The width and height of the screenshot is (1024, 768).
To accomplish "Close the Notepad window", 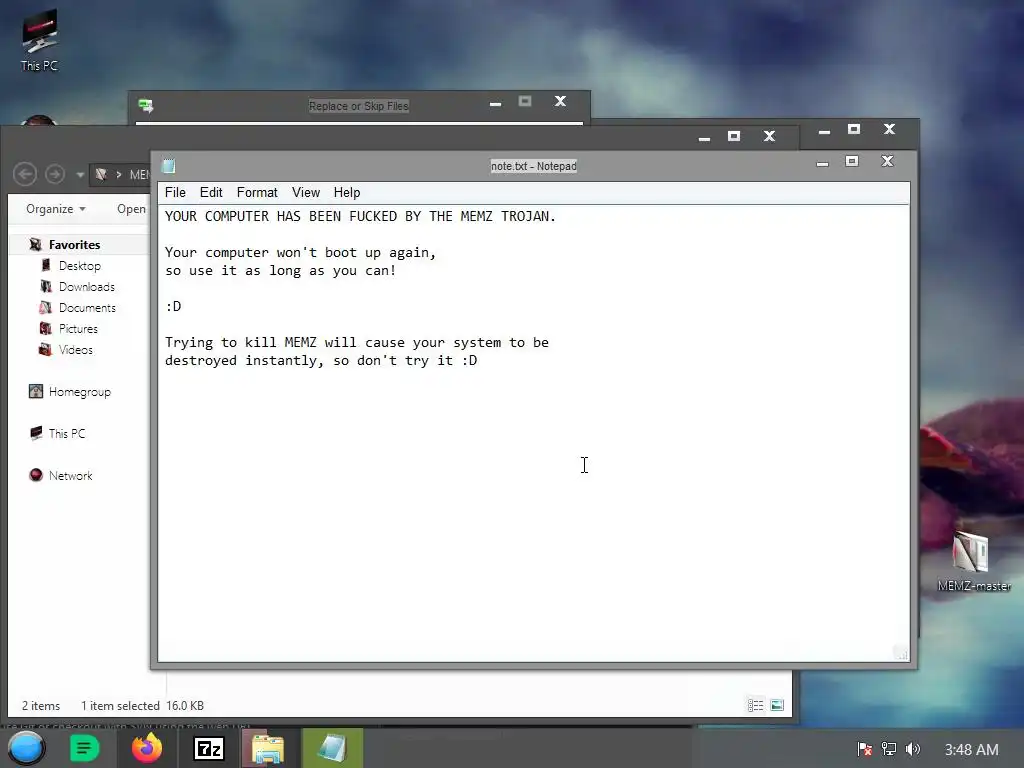I will pyautogui.click(x=887, y=161).
